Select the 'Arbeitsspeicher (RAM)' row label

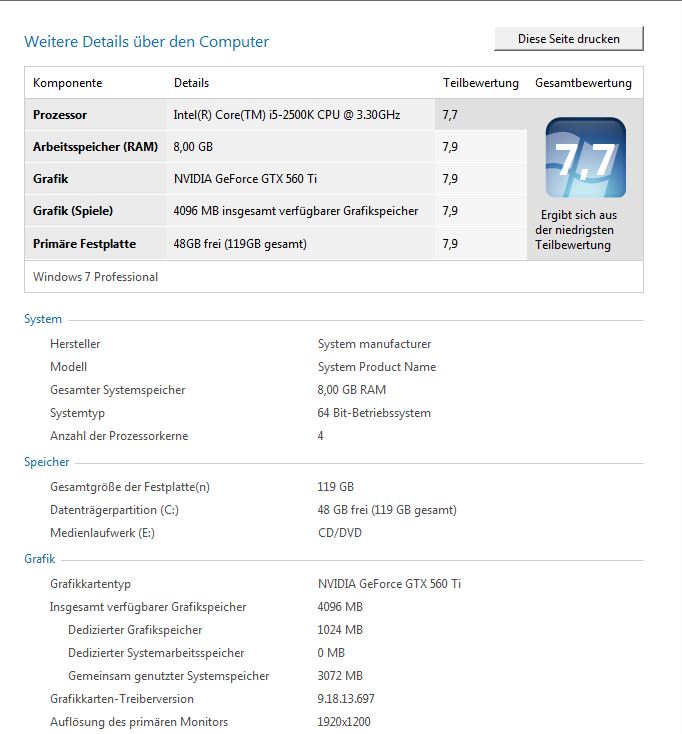click(x=95, y=147)
